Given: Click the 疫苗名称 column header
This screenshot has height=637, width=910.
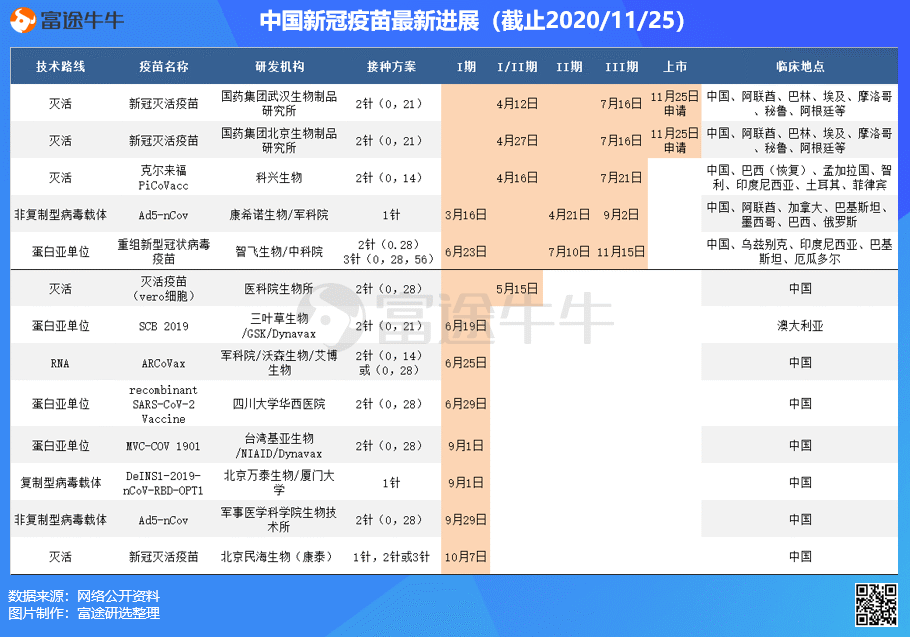Looking at the screenshot, I should 164,67.
